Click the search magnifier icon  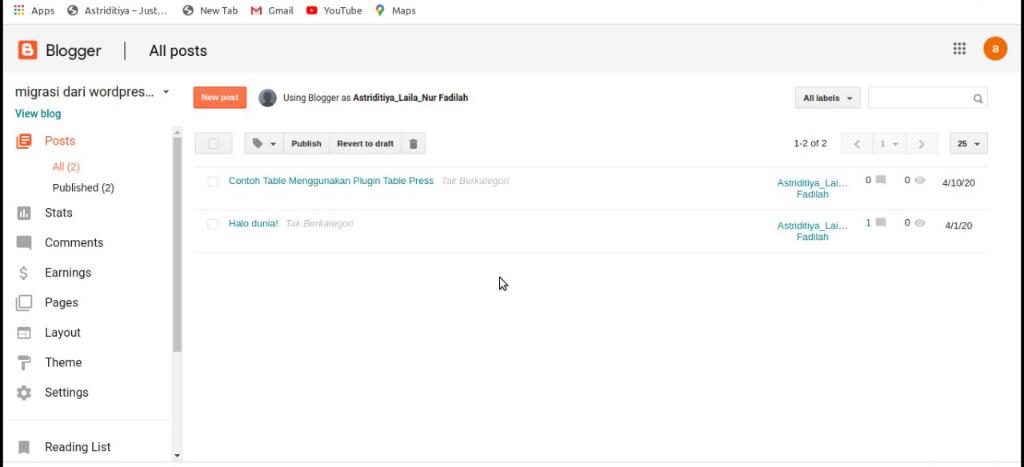click(978, 99)
